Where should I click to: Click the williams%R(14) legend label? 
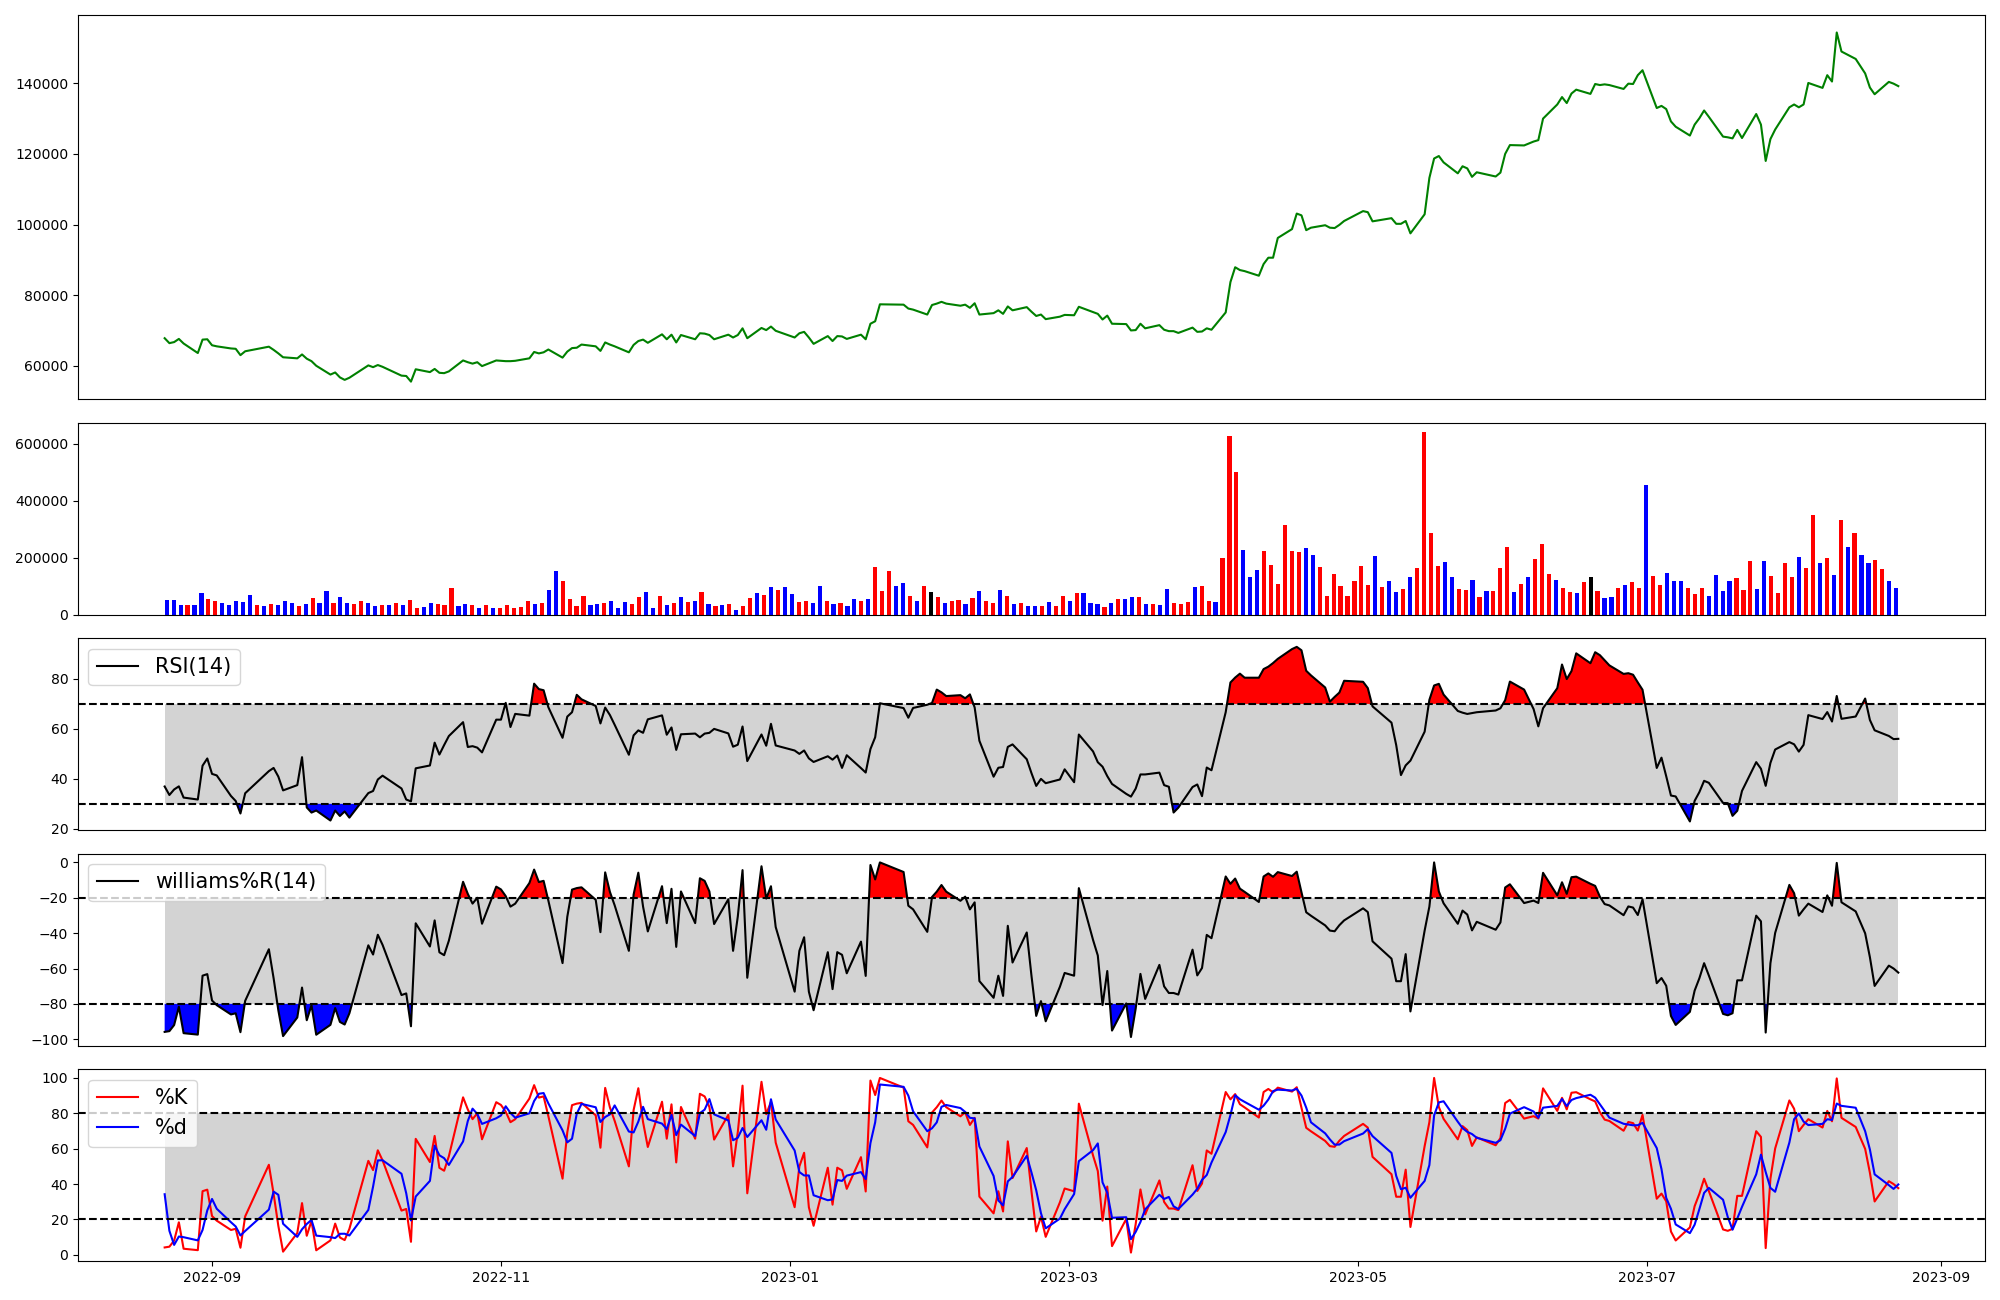pos(235,882)
